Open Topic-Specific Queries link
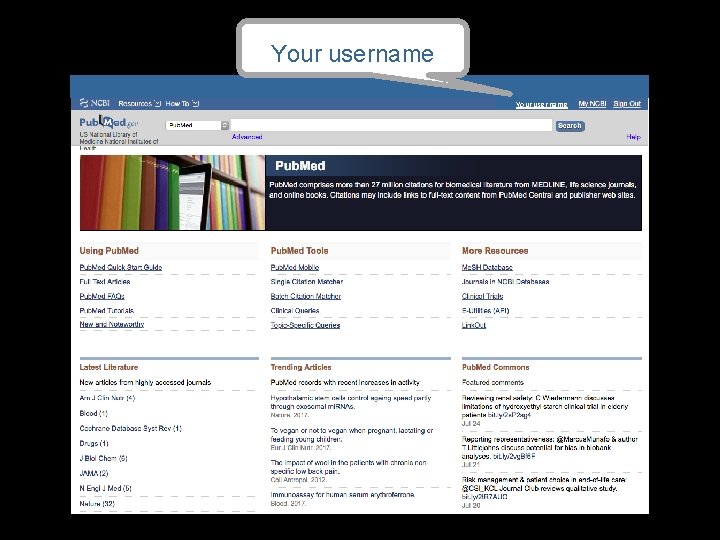 305,325
